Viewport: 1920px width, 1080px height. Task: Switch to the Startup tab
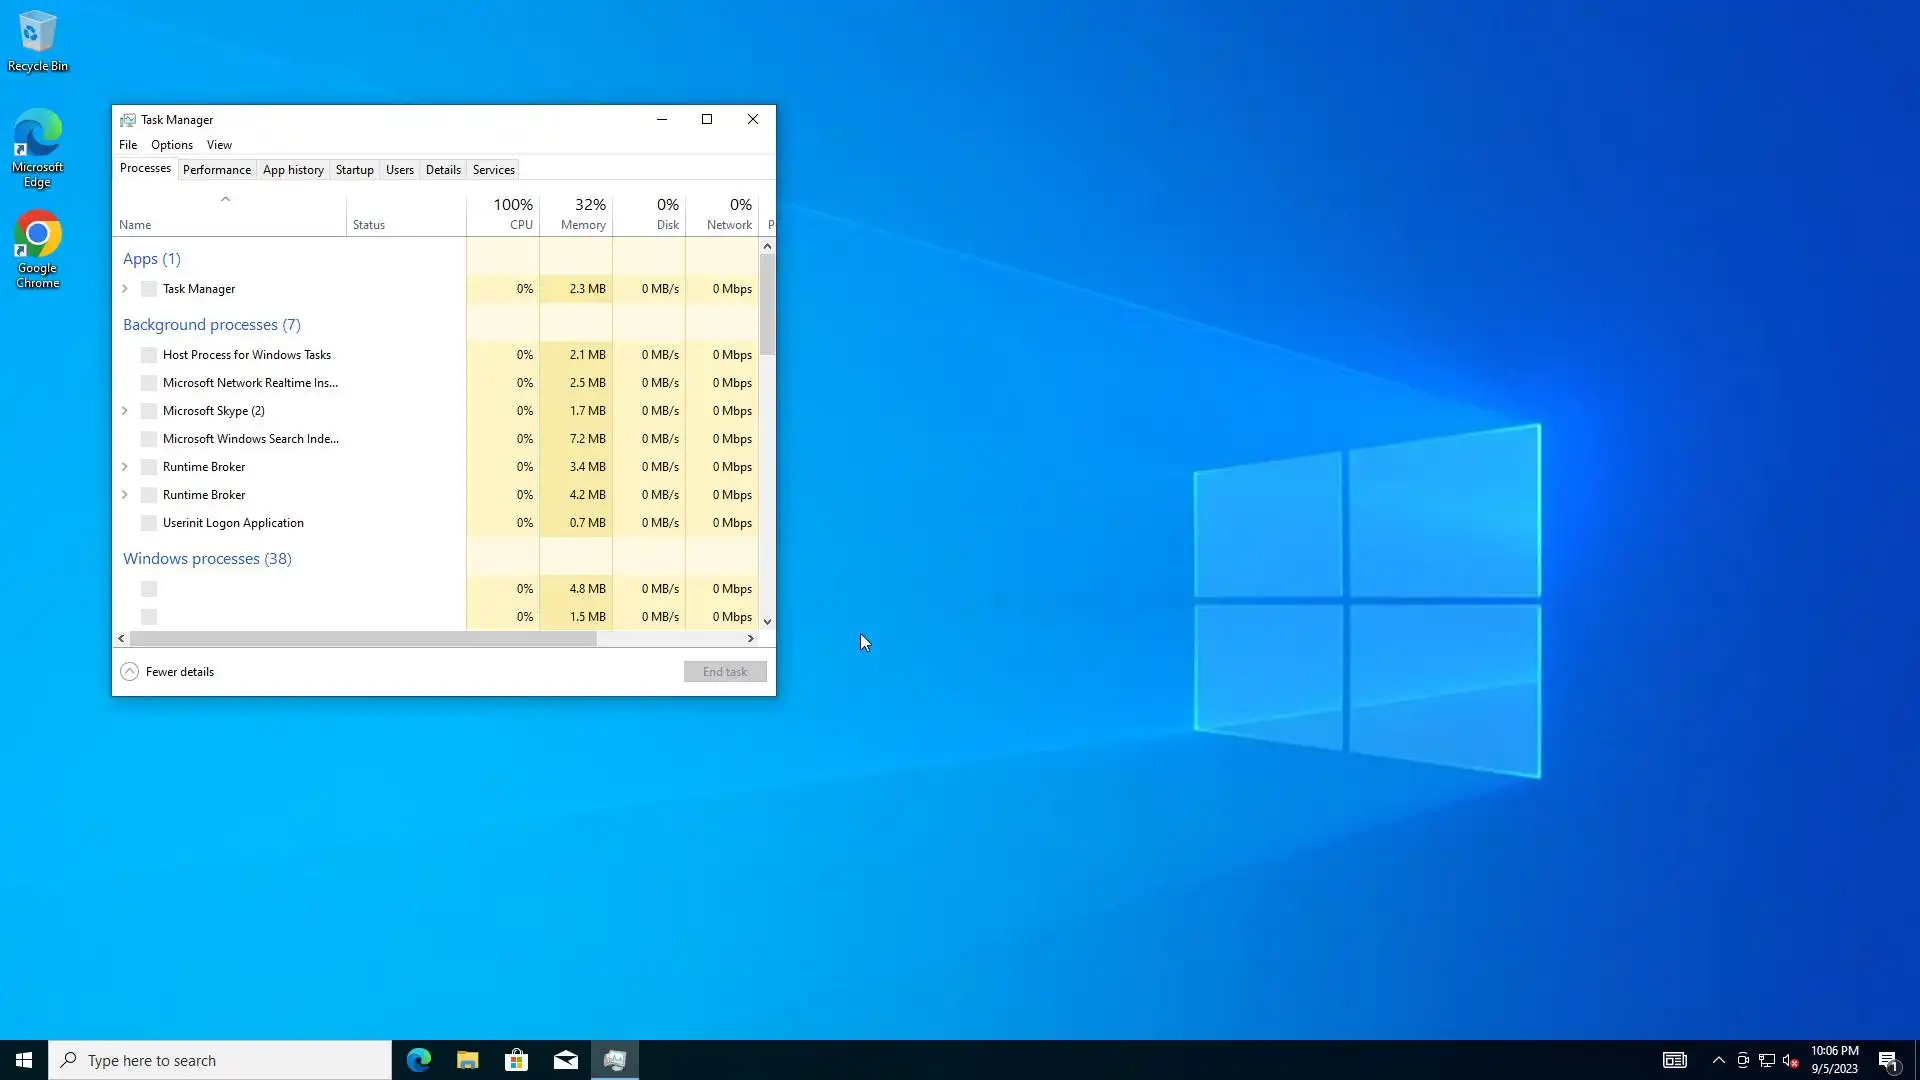[x=354, y=170]
